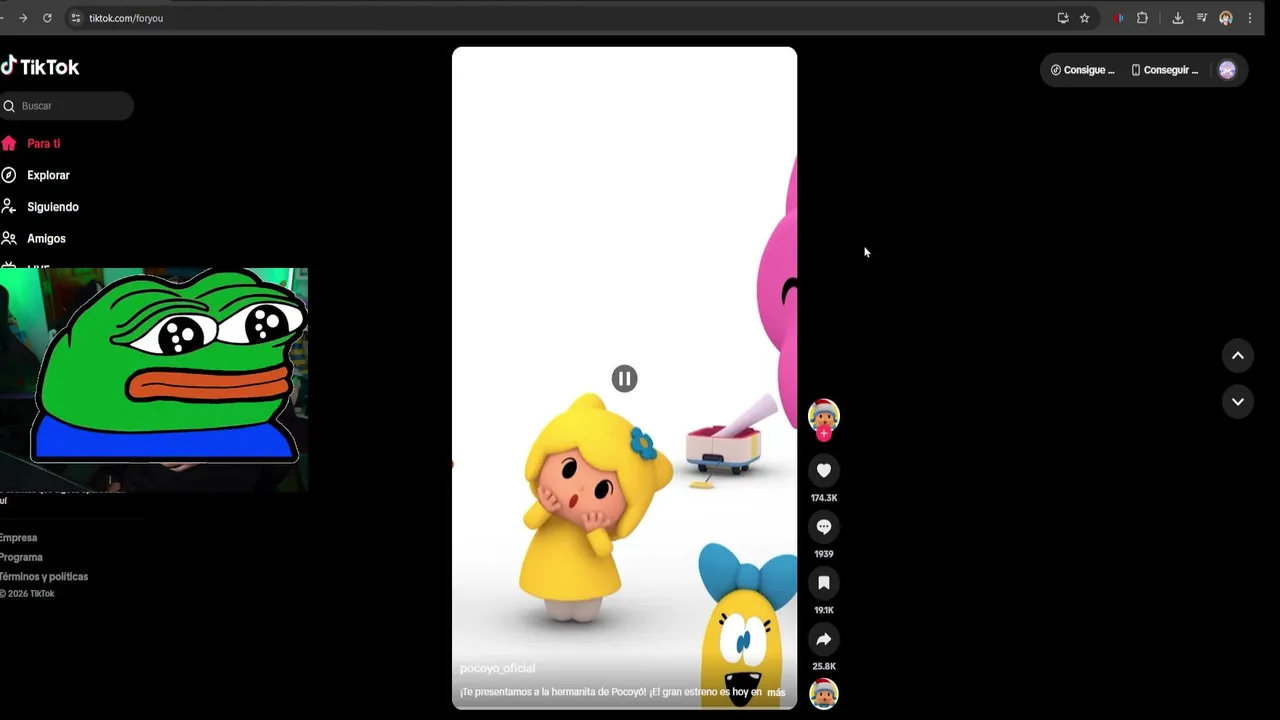The image size is (1280, 720).
Task: Expand caption by clicking 'más'
Action: point(776,692)
